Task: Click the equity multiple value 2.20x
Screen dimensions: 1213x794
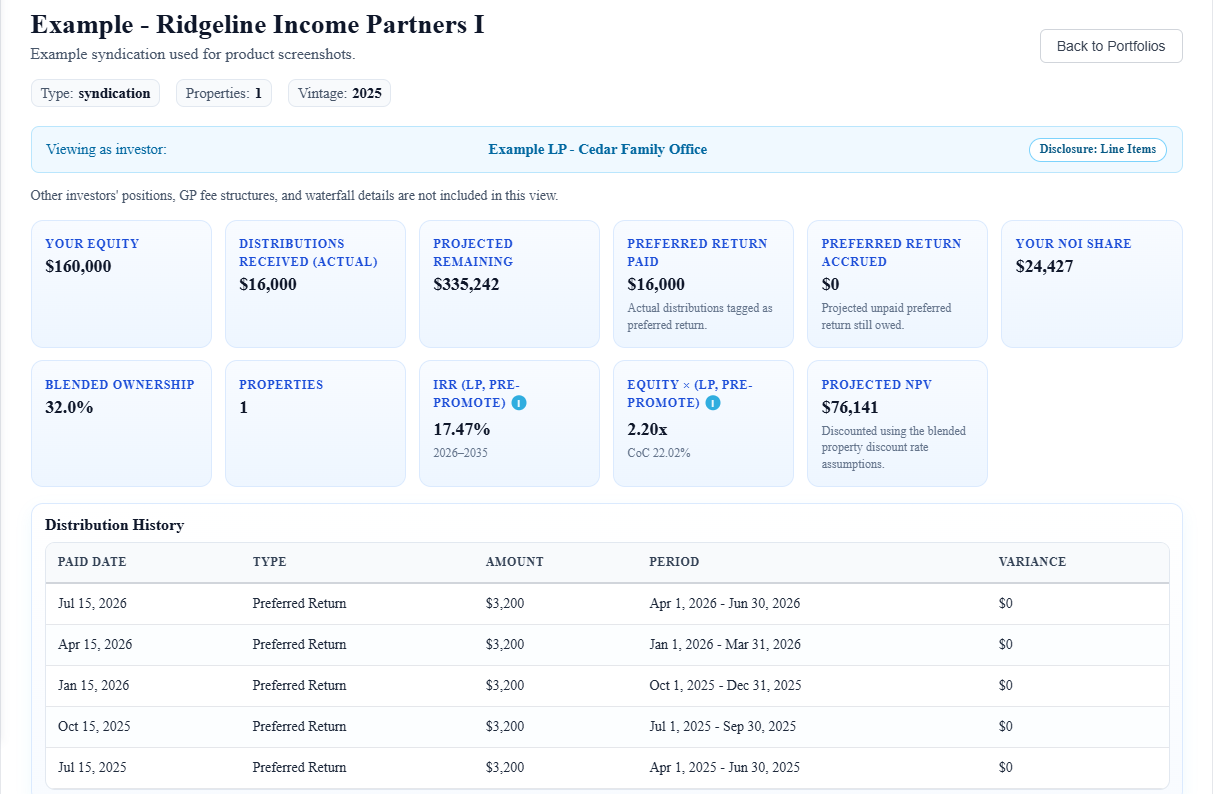Action: 648,430
